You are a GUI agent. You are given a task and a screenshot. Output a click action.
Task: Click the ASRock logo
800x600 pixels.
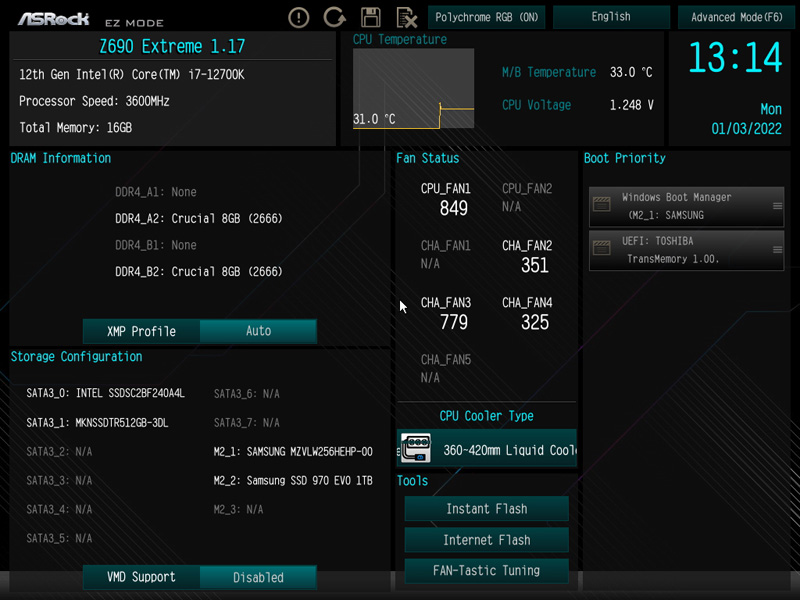tap(54, 19)
